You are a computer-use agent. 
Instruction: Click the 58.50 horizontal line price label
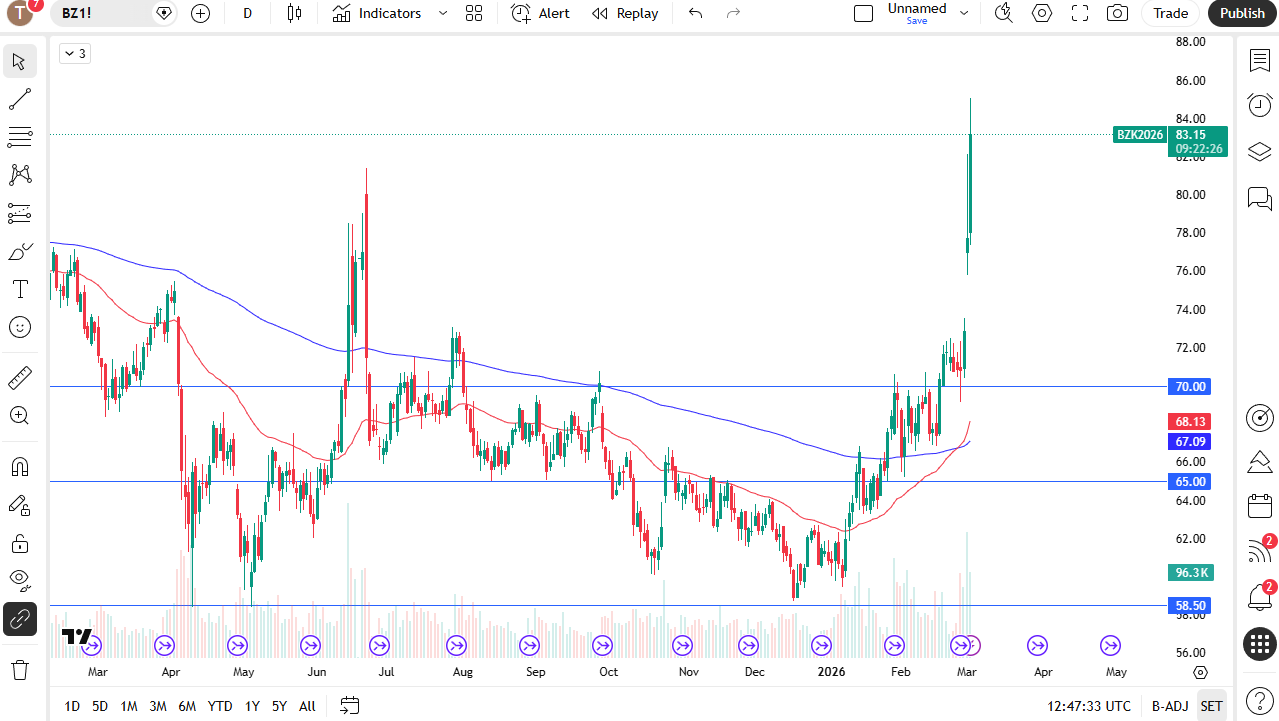click(1190, 605)
